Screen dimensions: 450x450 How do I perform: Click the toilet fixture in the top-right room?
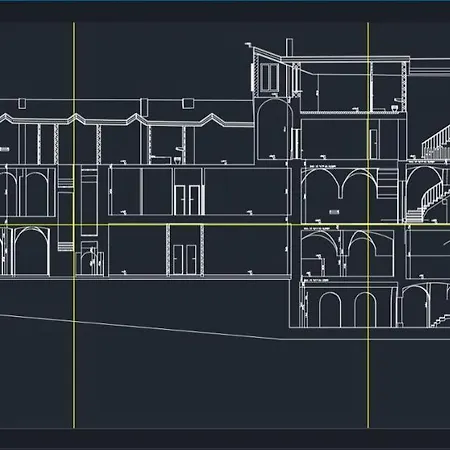[x=395, y=108]
